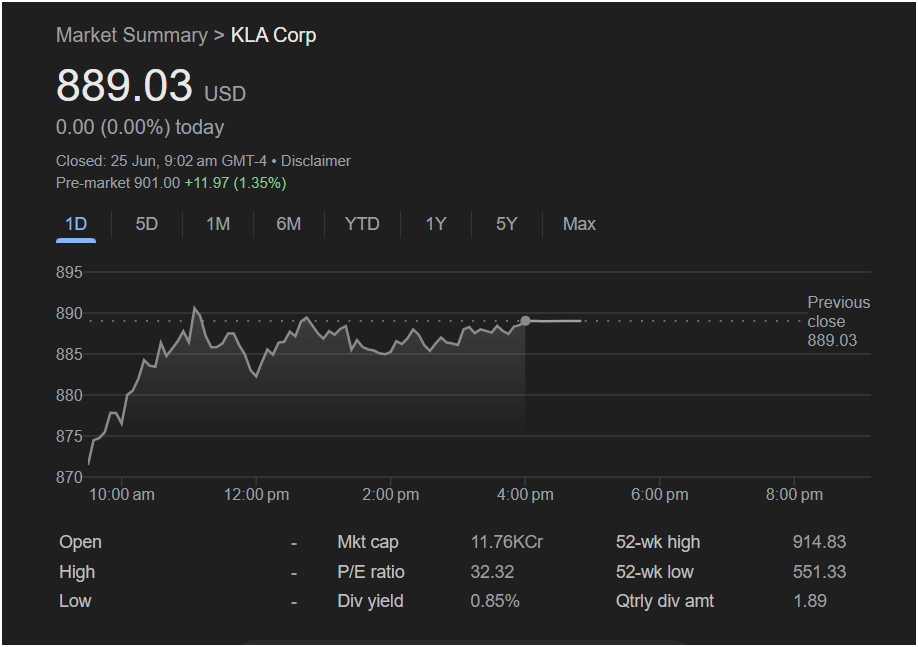The height and width of the screenshot is (647, 918).
Task: Click the 10:00 am axis label
Action: pos(122,495)
